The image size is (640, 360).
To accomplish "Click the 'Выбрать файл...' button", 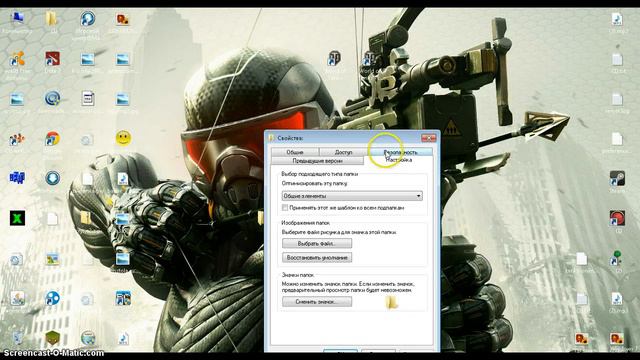I will tap(317, 243).
